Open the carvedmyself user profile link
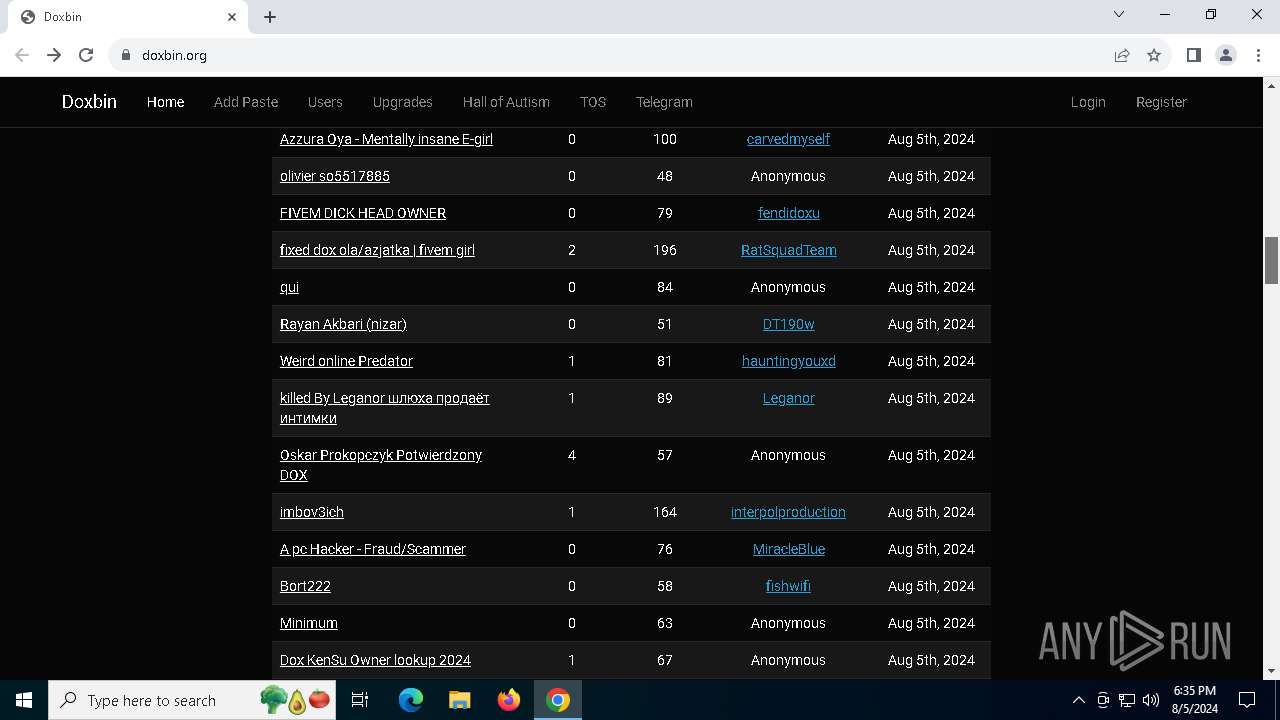Image resolution: width=1280 pixels, height=720 pixels. point(788,139)
